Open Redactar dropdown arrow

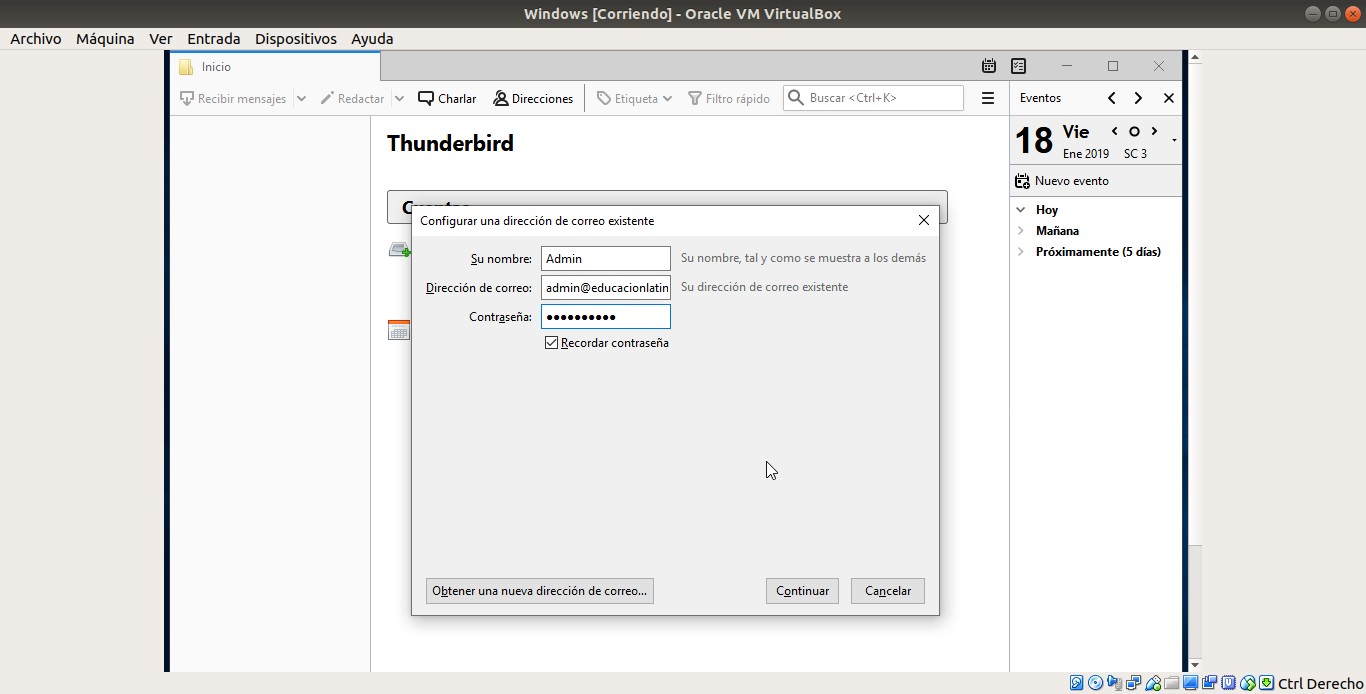pyautogui.click(x=399, y=98)
